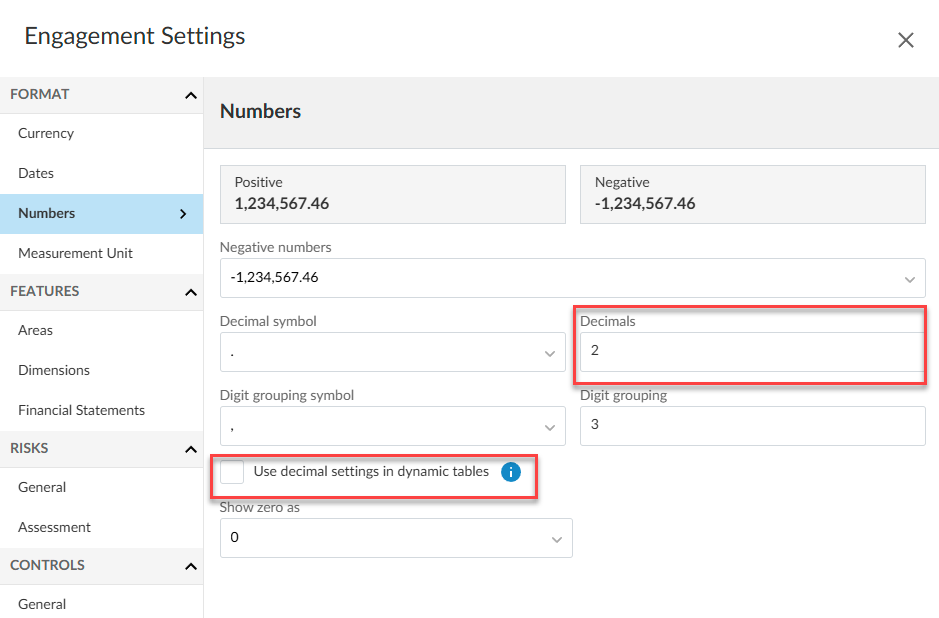Enable Use decimal settings in dynamic tables

231,471
